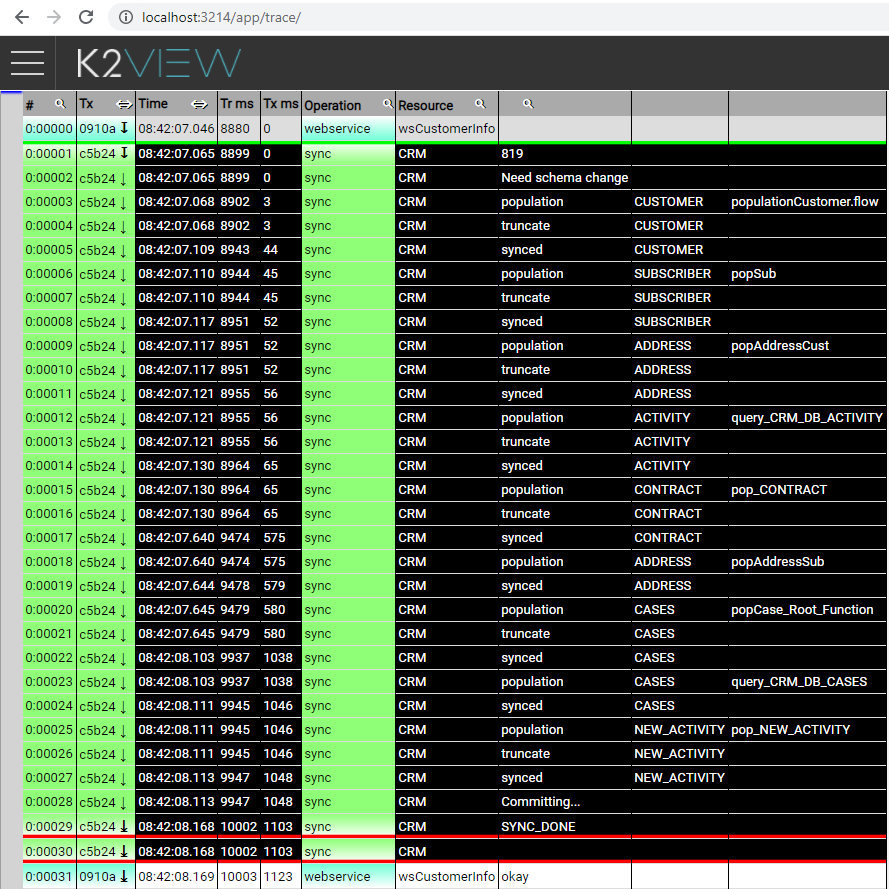Click the browser back arrow
The height and width of the screenshot is (889, 889).
pyautogui.click(x=22, y=17)
